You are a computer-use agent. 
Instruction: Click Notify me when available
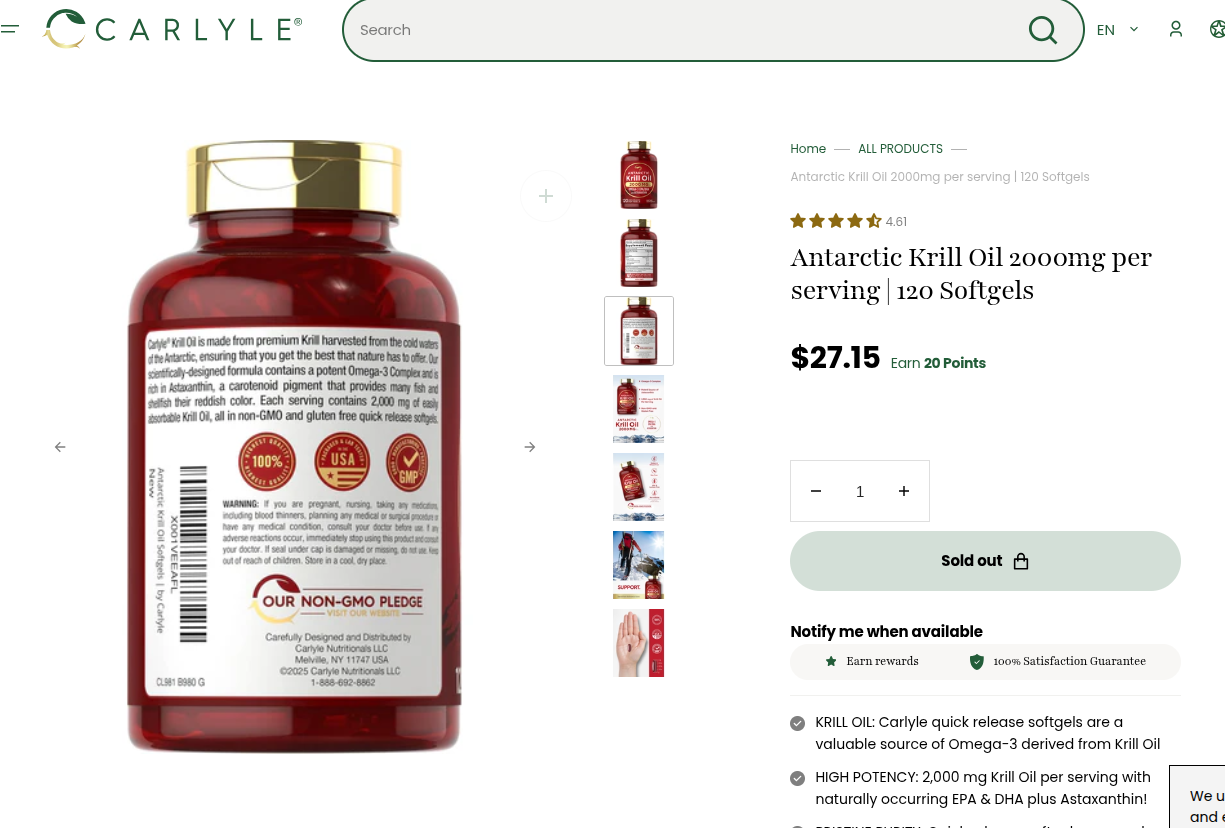pyautogui.click(x=886, y=632)
